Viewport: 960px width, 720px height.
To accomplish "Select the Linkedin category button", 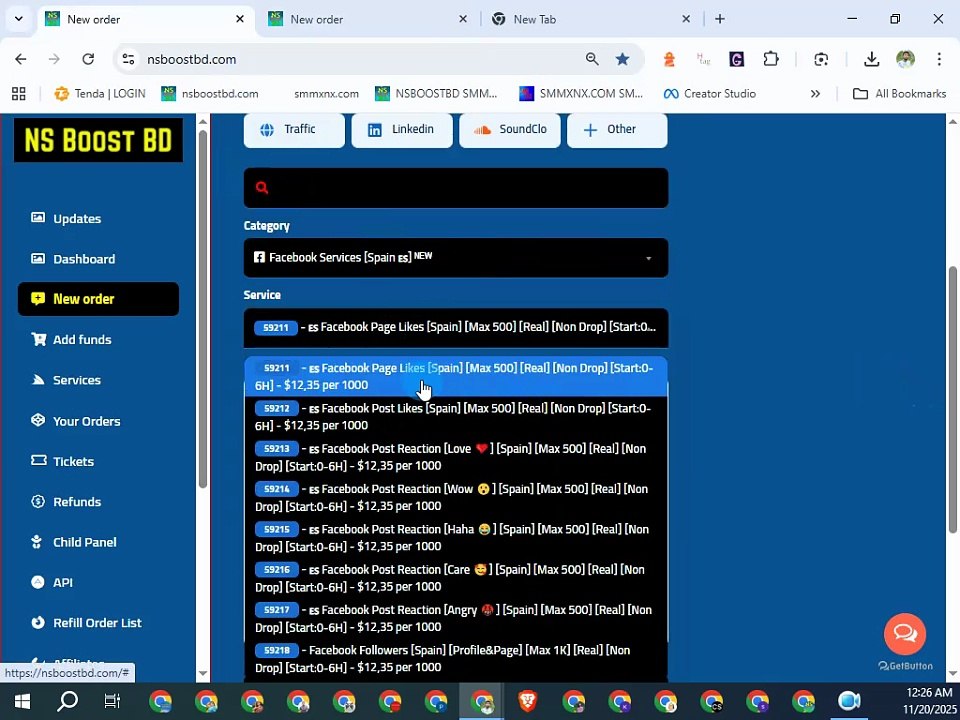I will point(402,129).
